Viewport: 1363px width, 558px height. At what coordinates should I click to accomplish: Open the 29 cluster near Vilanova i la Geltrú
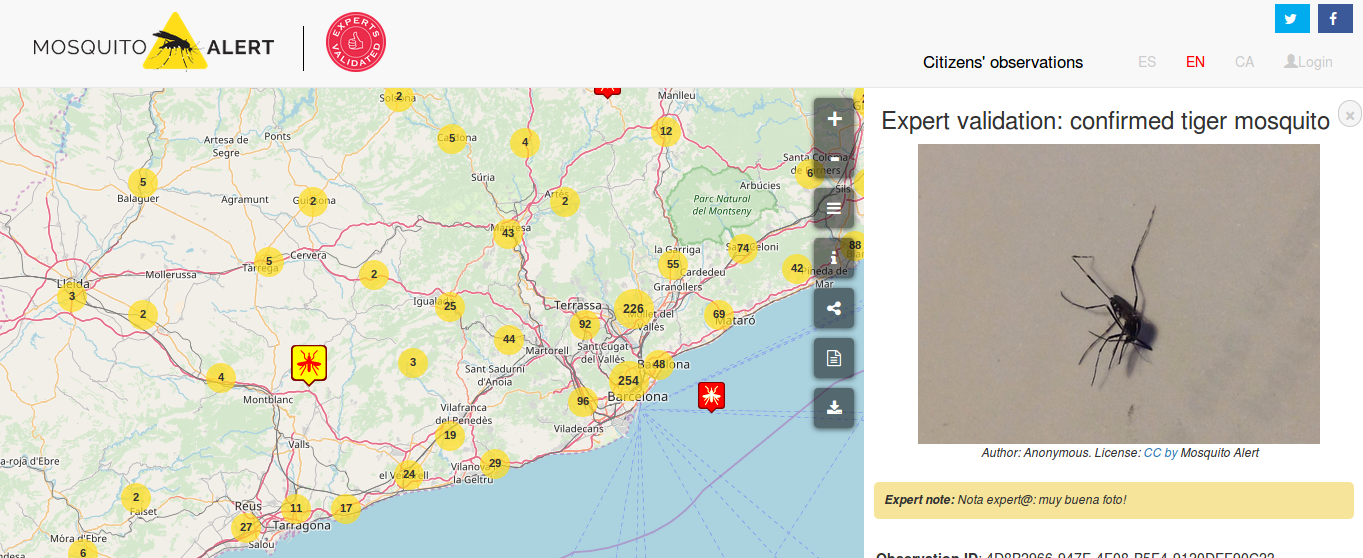click(494, 462)
